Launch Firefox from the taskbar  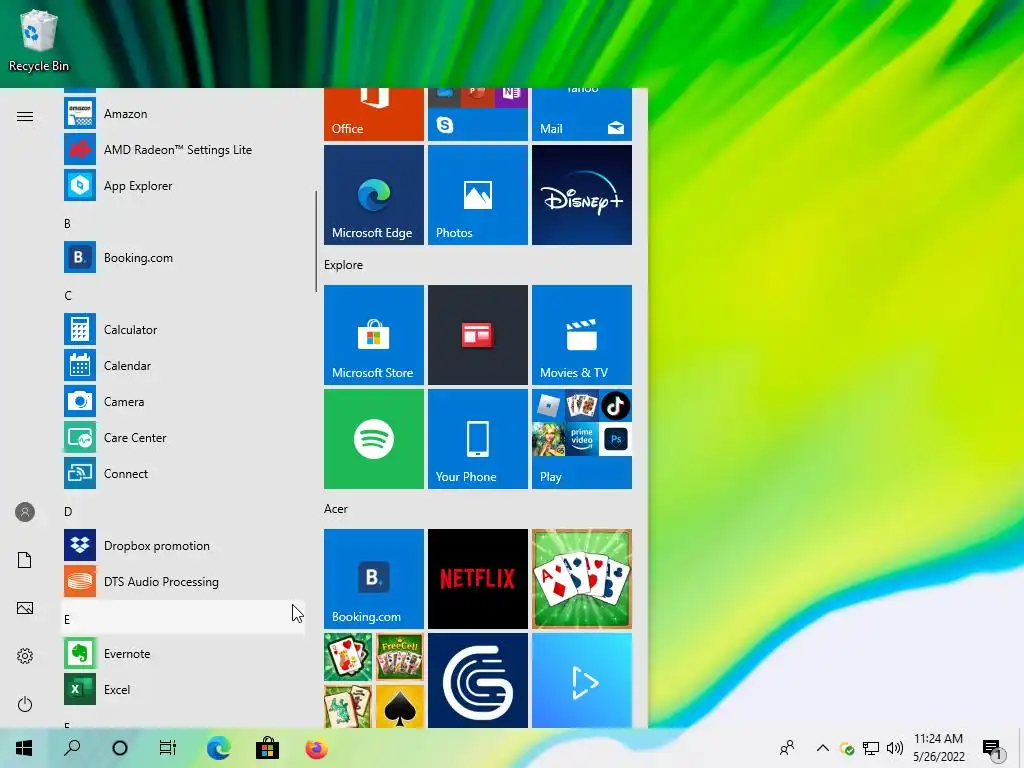coord(316,748)
